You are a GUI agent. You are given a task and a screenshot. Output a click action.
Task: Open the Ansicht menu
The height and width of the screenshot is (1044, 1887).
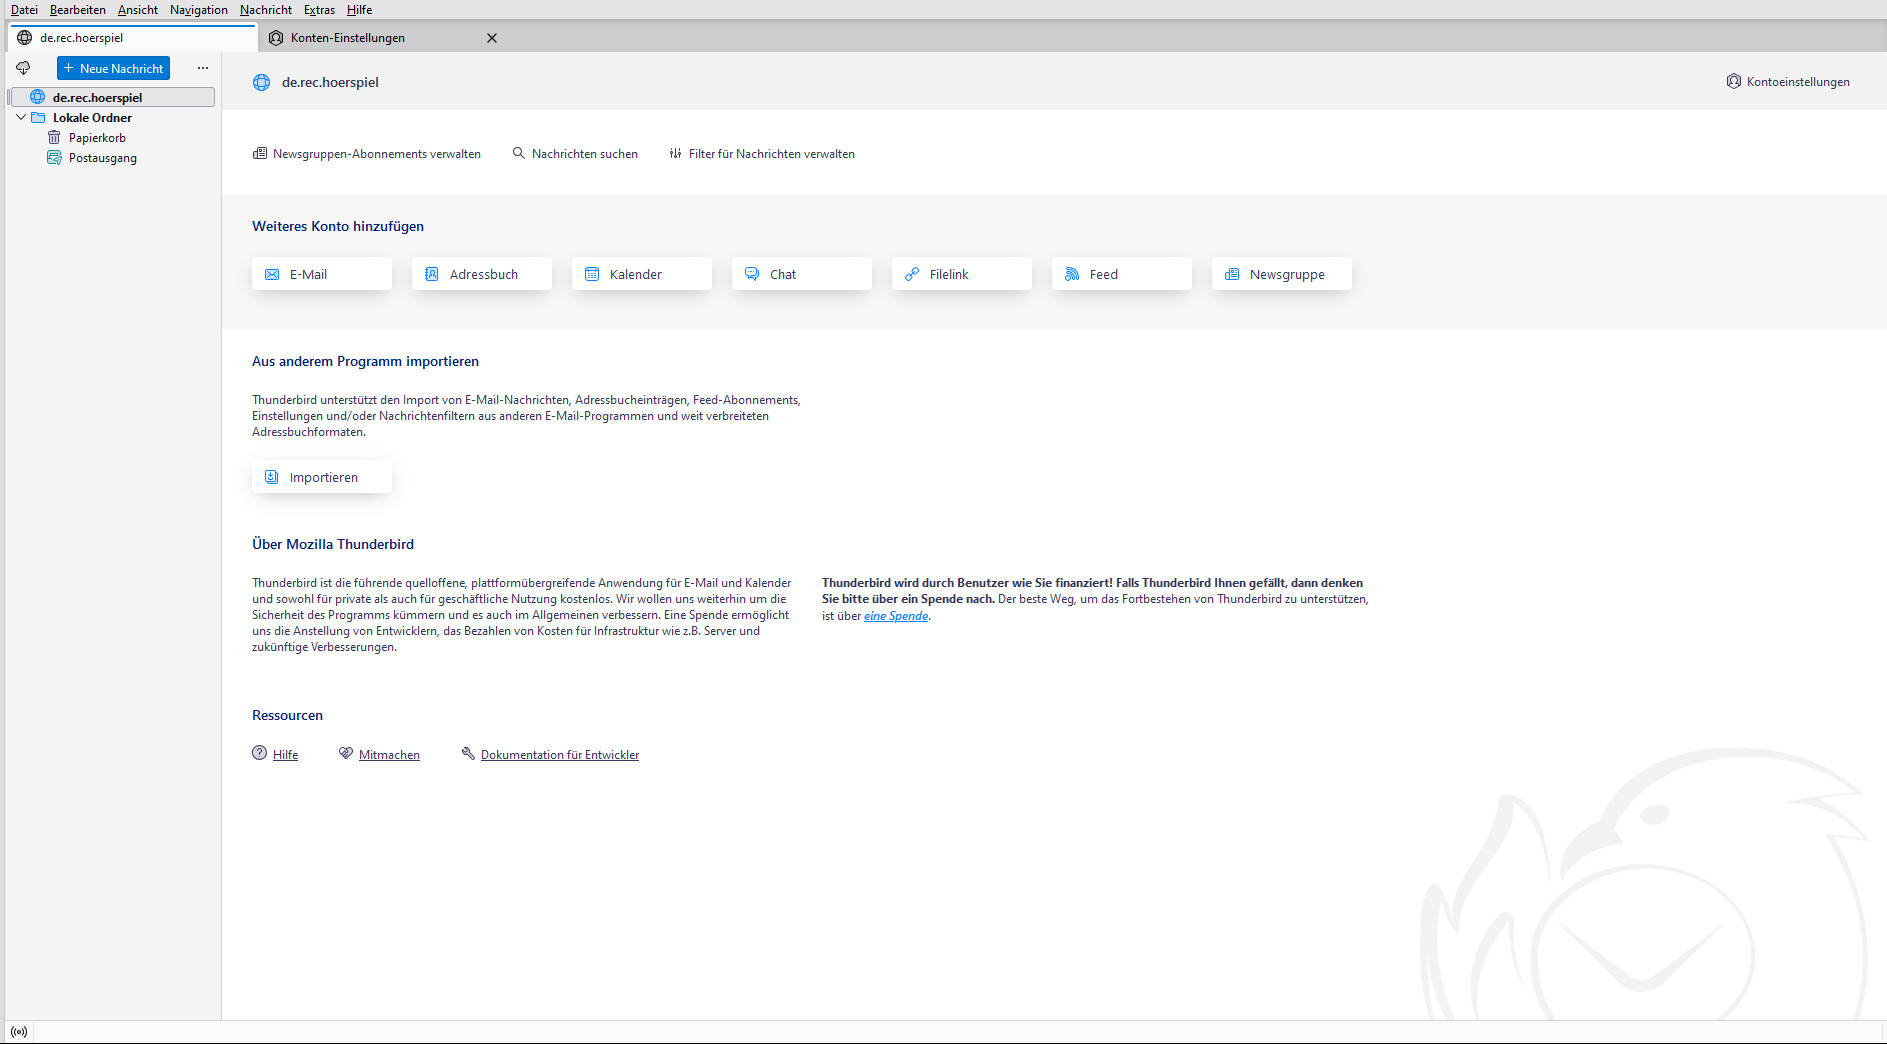pyautogui.click(x=138, y=10)
